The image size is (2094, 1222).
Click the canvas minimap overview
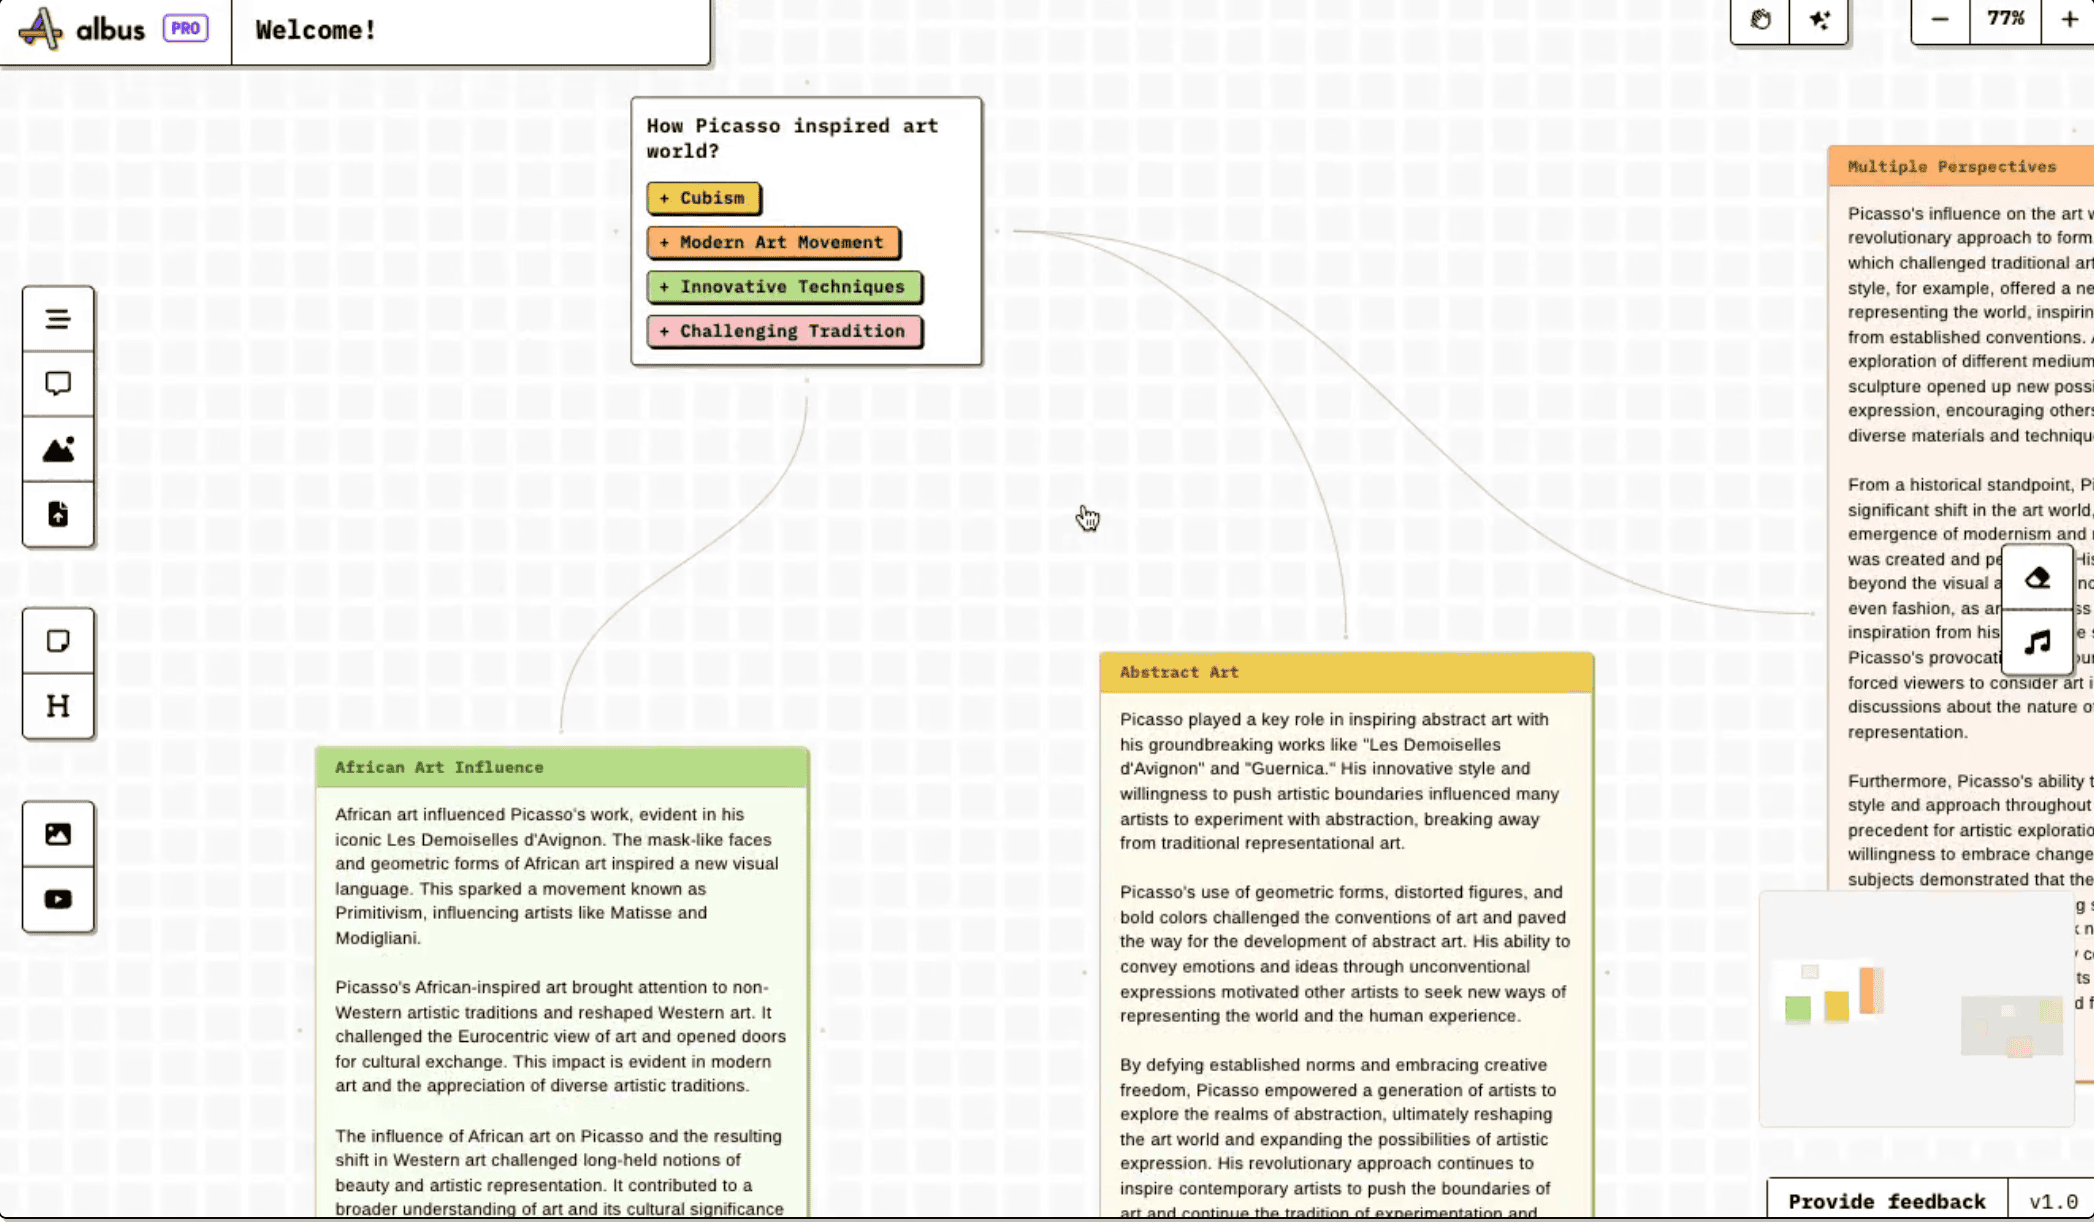[1916, 1010]
